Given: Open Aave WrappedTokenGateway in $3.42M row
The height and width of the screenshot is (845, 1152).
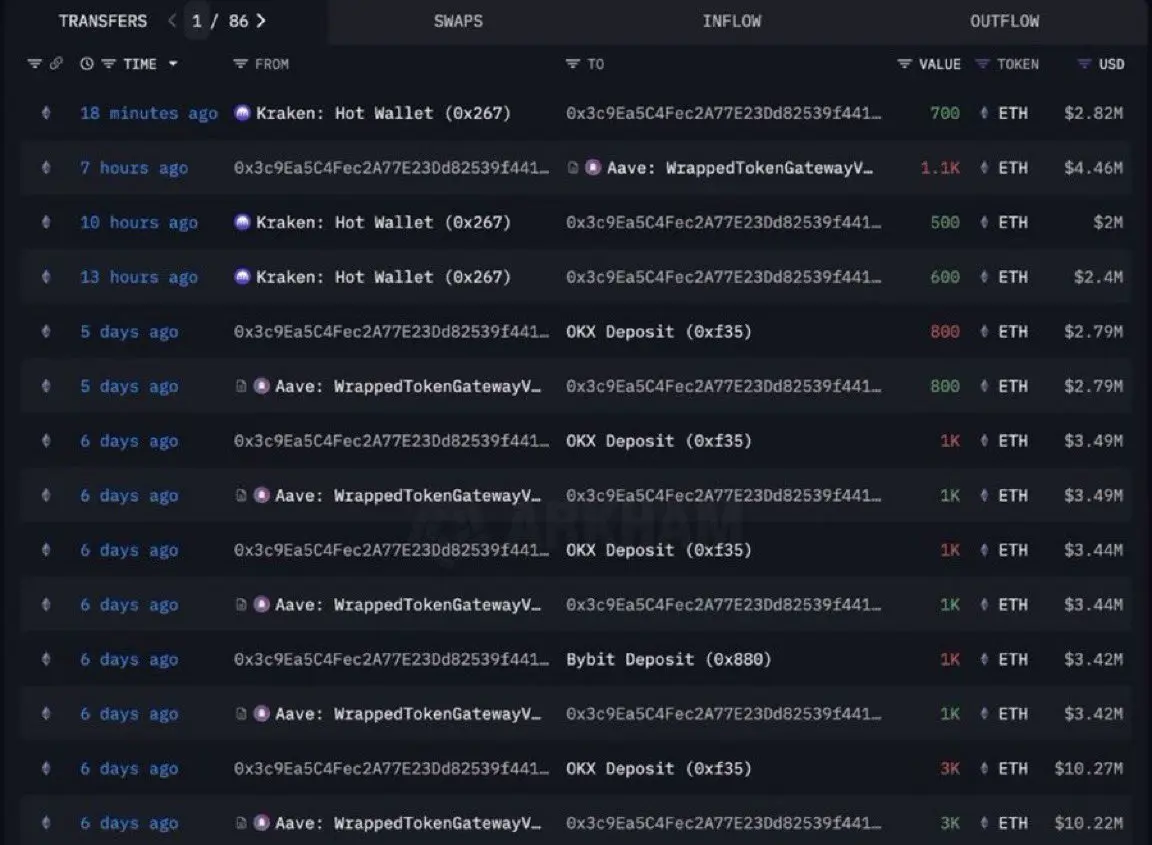Looking at the screenshot, I should pos(408,713).
